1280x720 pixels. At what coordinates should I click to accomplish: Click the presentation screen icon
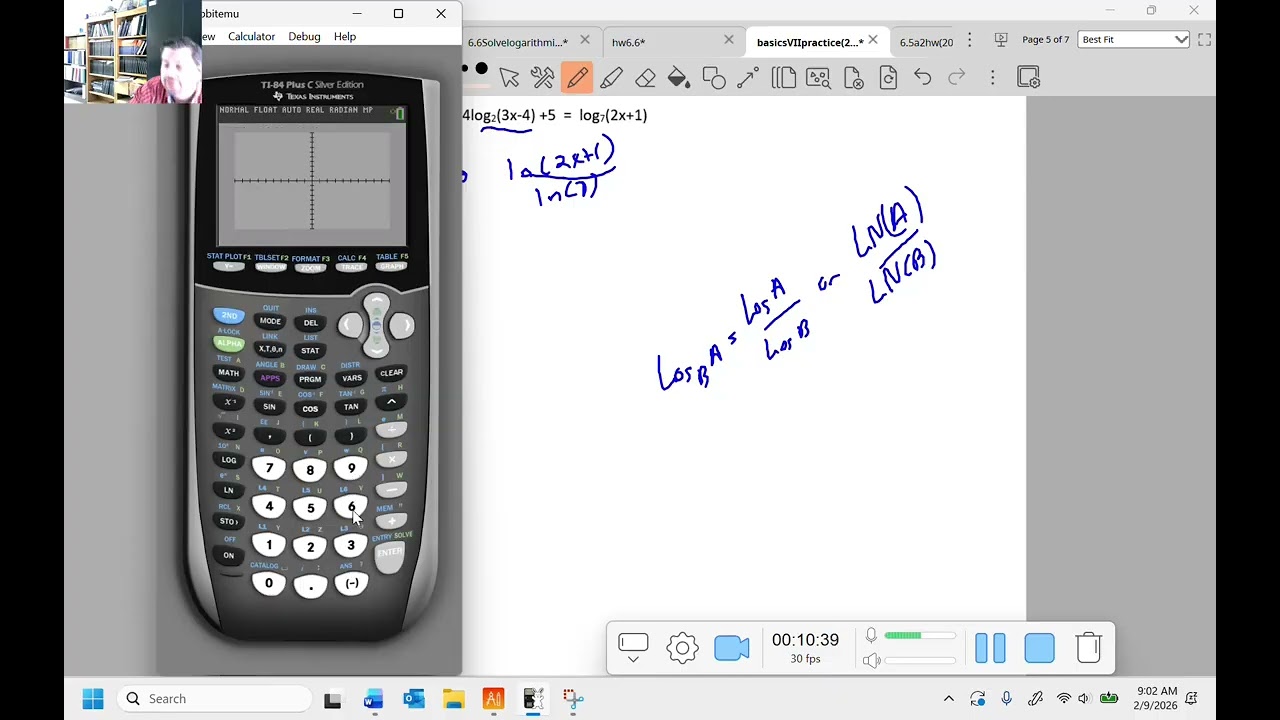pos(1001,40)
